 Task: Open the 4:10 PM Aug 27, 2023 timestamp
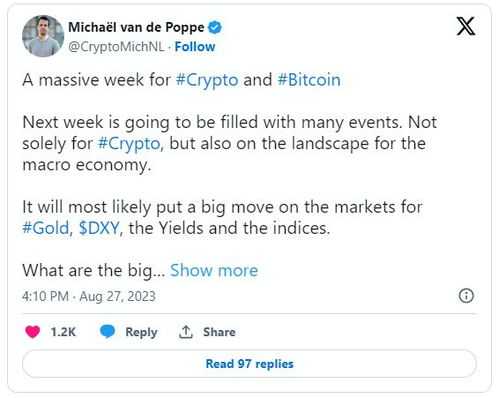pyautogui.click(x=89, y=296)
